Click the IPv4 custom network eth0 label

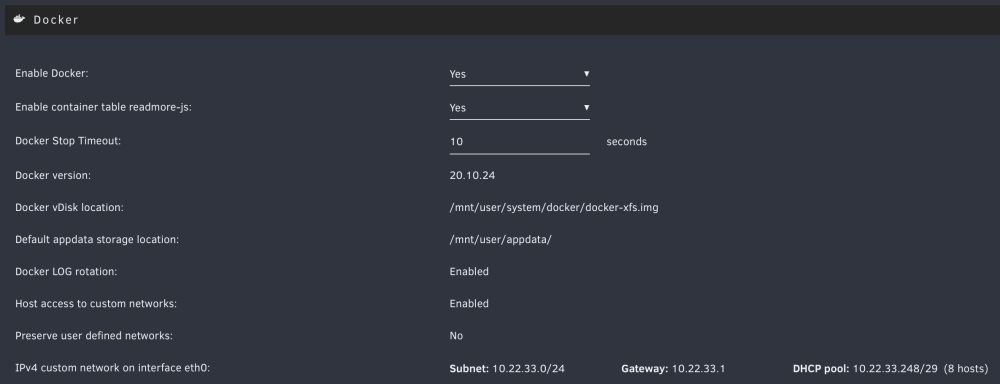[112, 368]
